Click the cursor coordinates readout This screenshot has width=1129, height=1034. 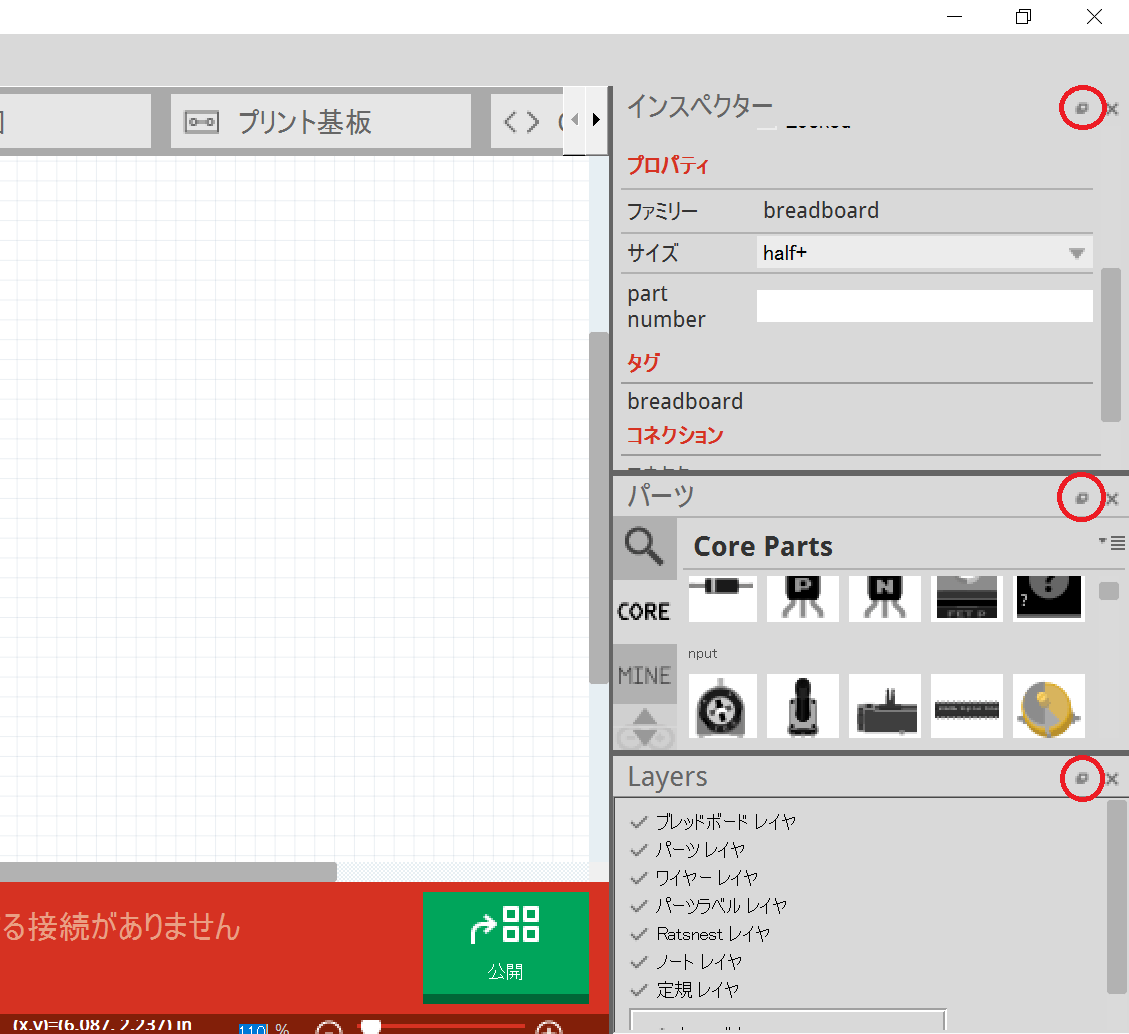[102, 1025]
